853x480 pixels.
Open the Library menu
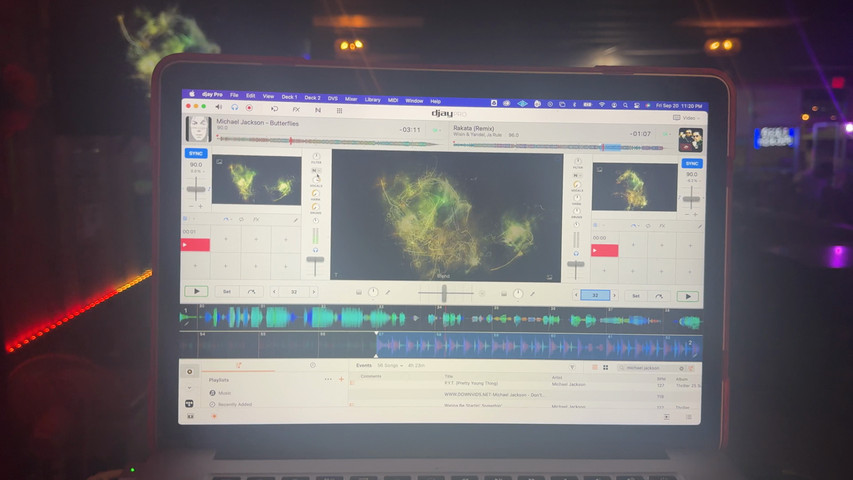(373, 100)
